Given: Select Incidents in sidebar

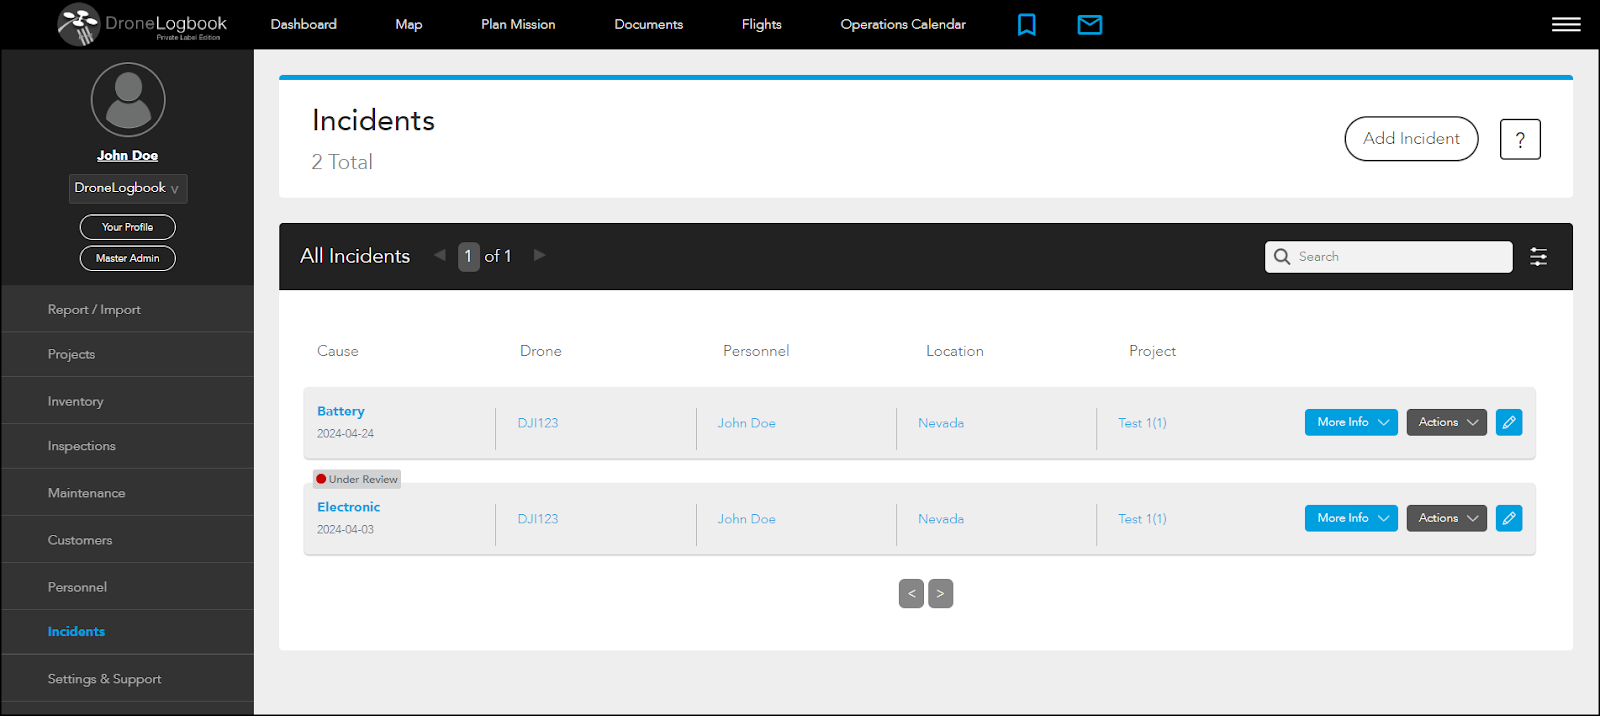Looking at the screenshot, I should click(127, 632).
